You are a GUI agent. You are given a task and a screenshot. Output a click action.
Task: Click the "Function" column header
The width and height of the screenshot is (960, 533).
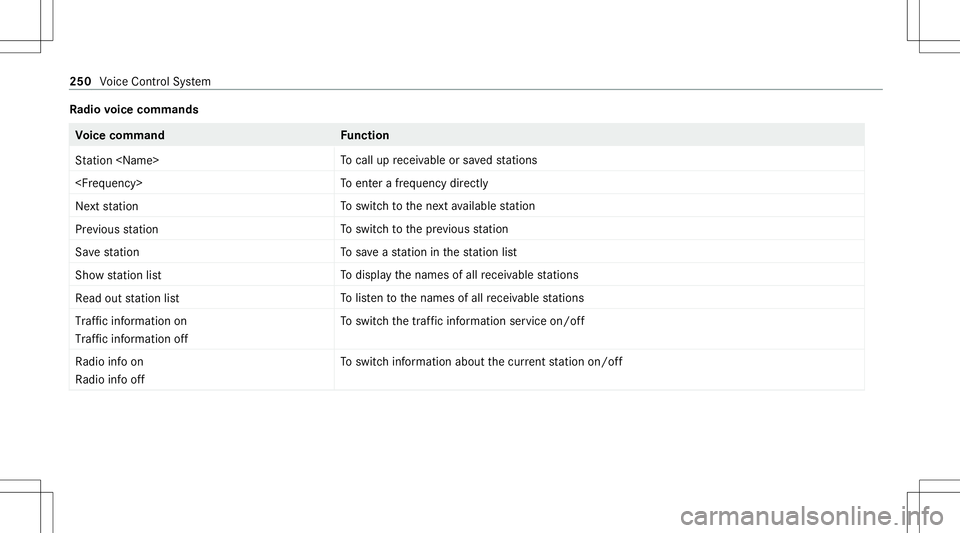pyautogui.click(x=365, y=135)
